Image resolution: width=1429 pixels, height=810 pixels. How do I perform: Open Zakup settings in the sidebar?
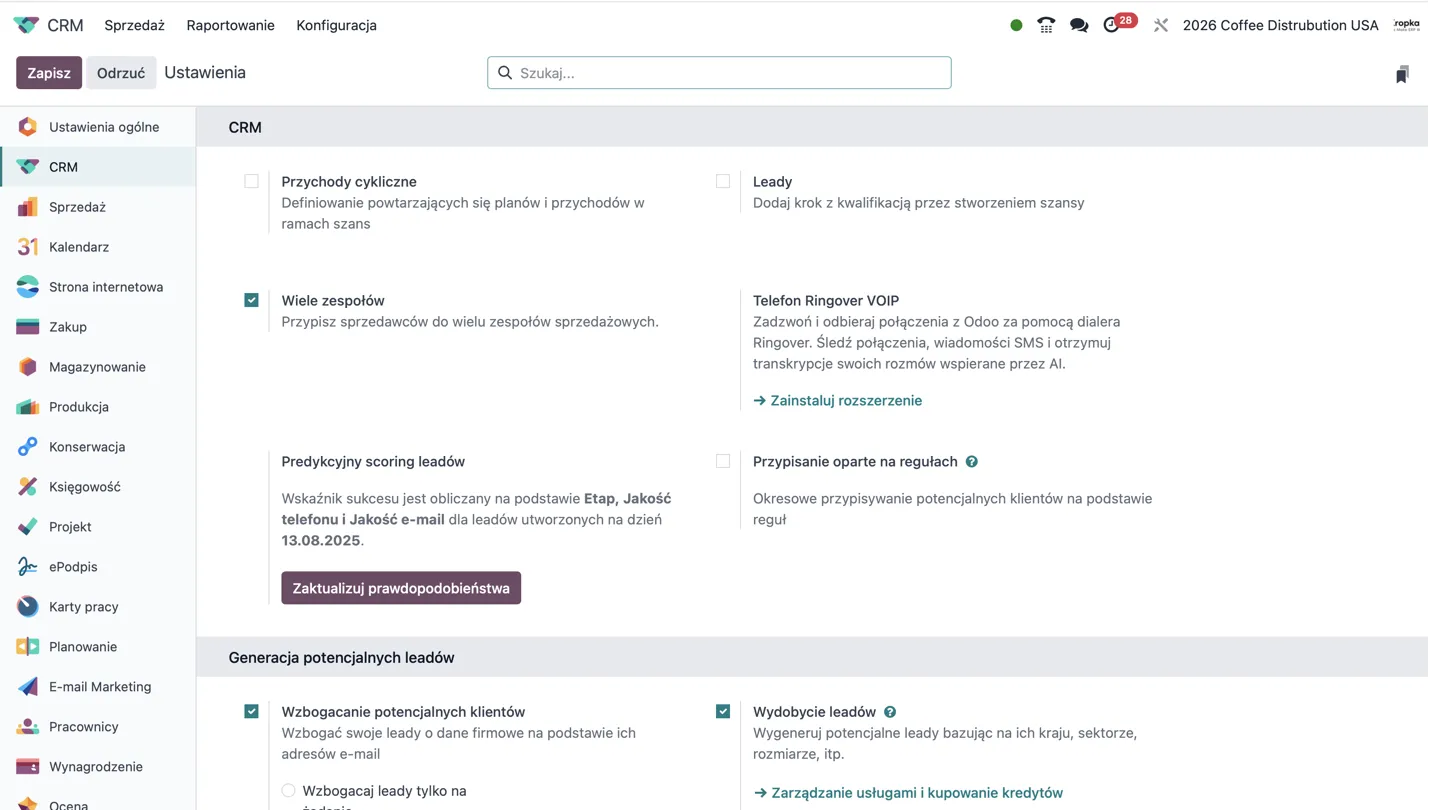coord(98,327)
